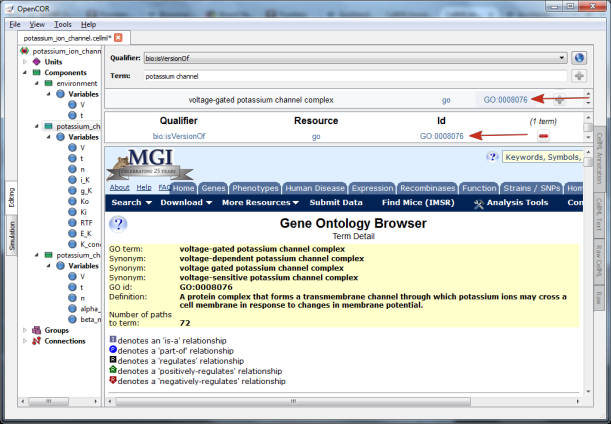Viewport: 611px width, 424px height.
Task: Click the Find Mice (IMSR) link
Action: coord(418,203)
